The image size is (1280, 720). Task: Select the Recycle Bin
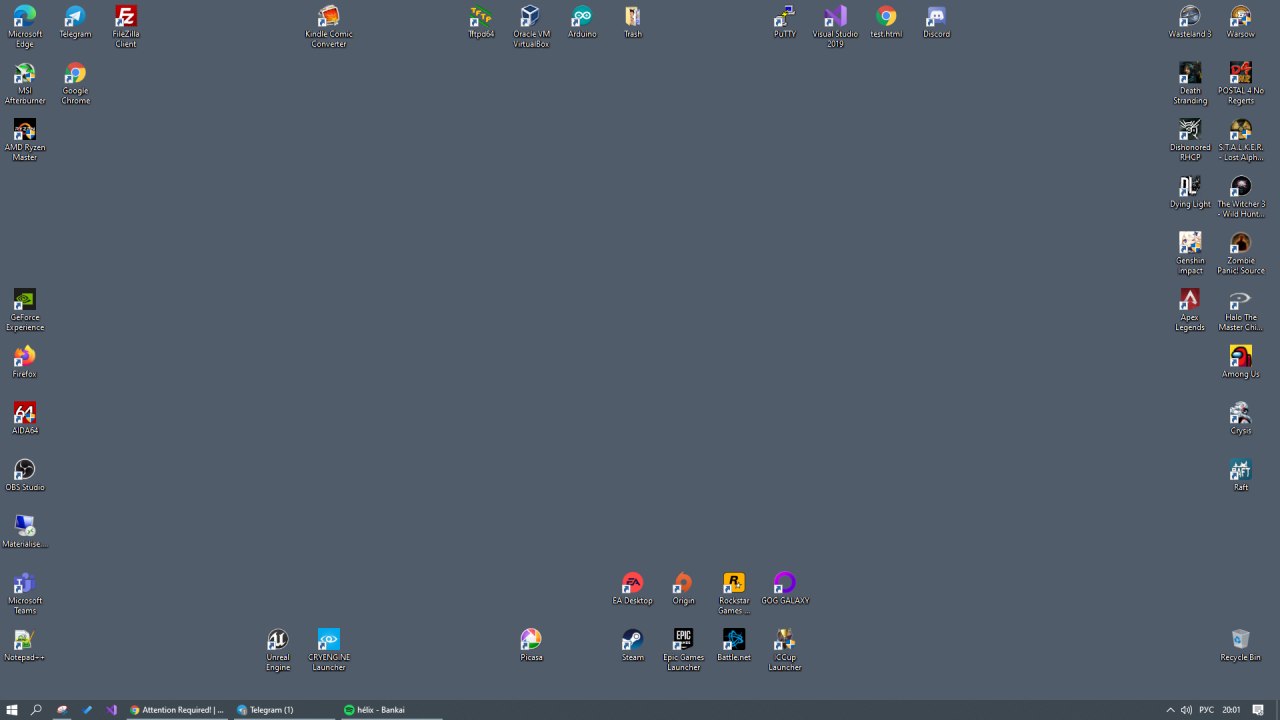coord(1241,645)
